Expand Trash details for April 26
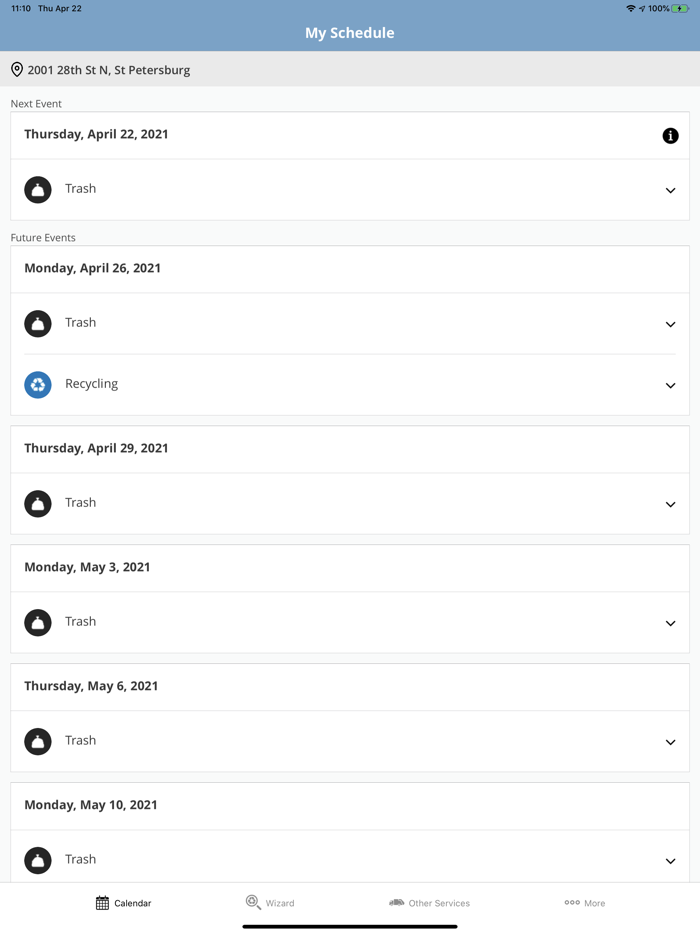Viewport: 700px width, 934px height. 670,324
